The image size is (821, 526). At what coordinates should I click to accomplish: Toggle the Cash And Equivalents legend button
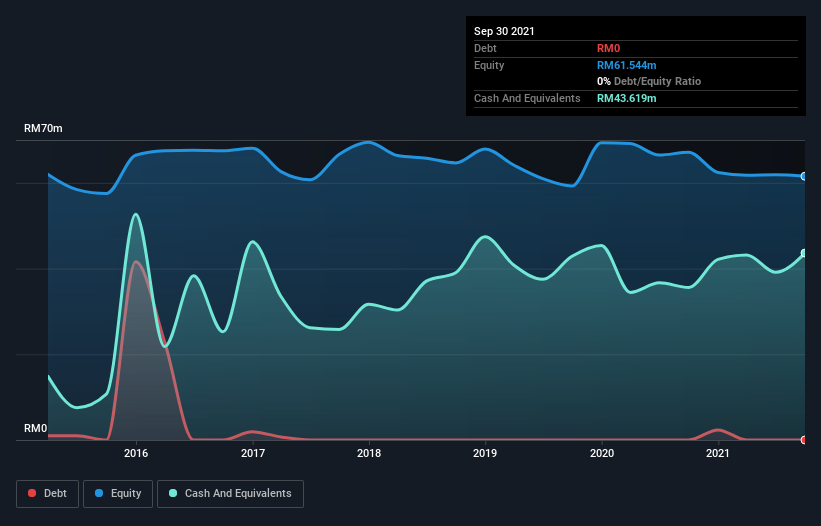(x=230, y=494)
